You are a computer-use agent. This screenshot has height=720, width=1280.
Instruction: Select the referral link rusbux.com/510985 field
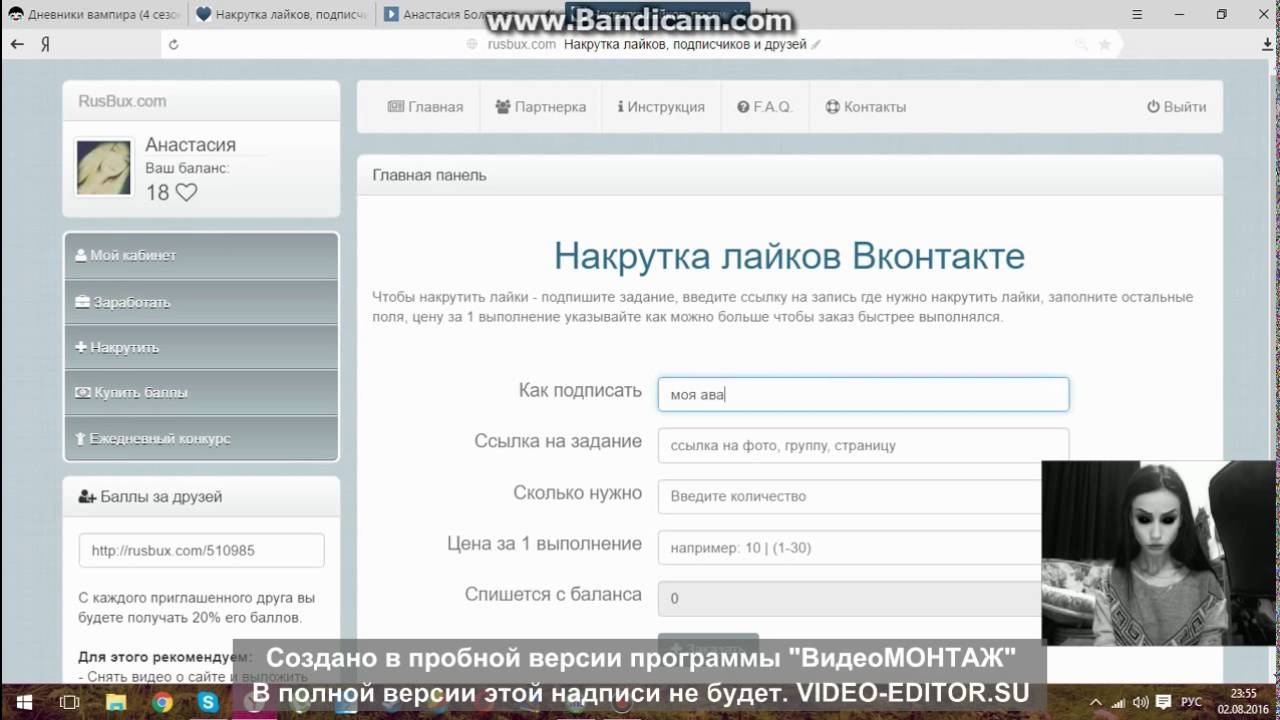[201, 550]
